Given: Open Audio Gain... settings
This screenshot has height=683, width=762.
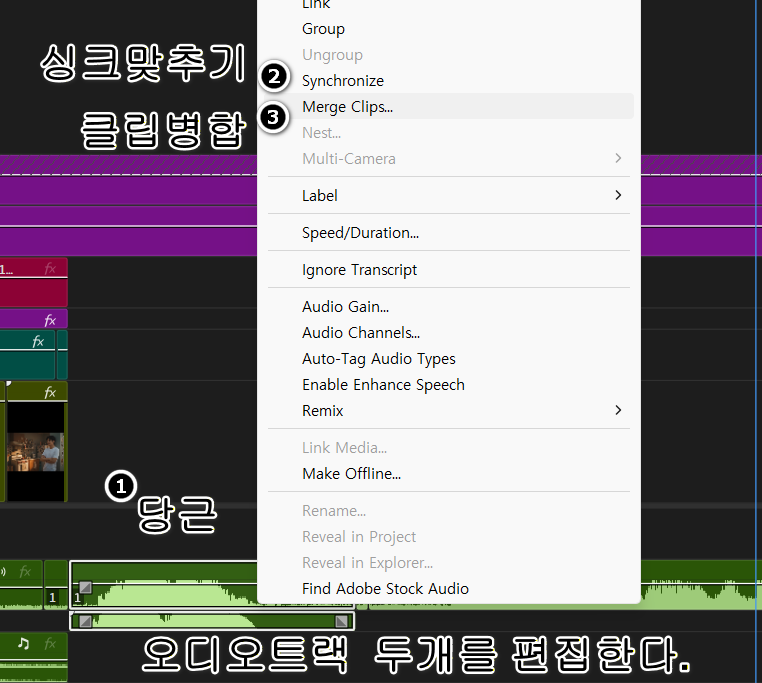Looking at the screenshot, I should [345, 307].
